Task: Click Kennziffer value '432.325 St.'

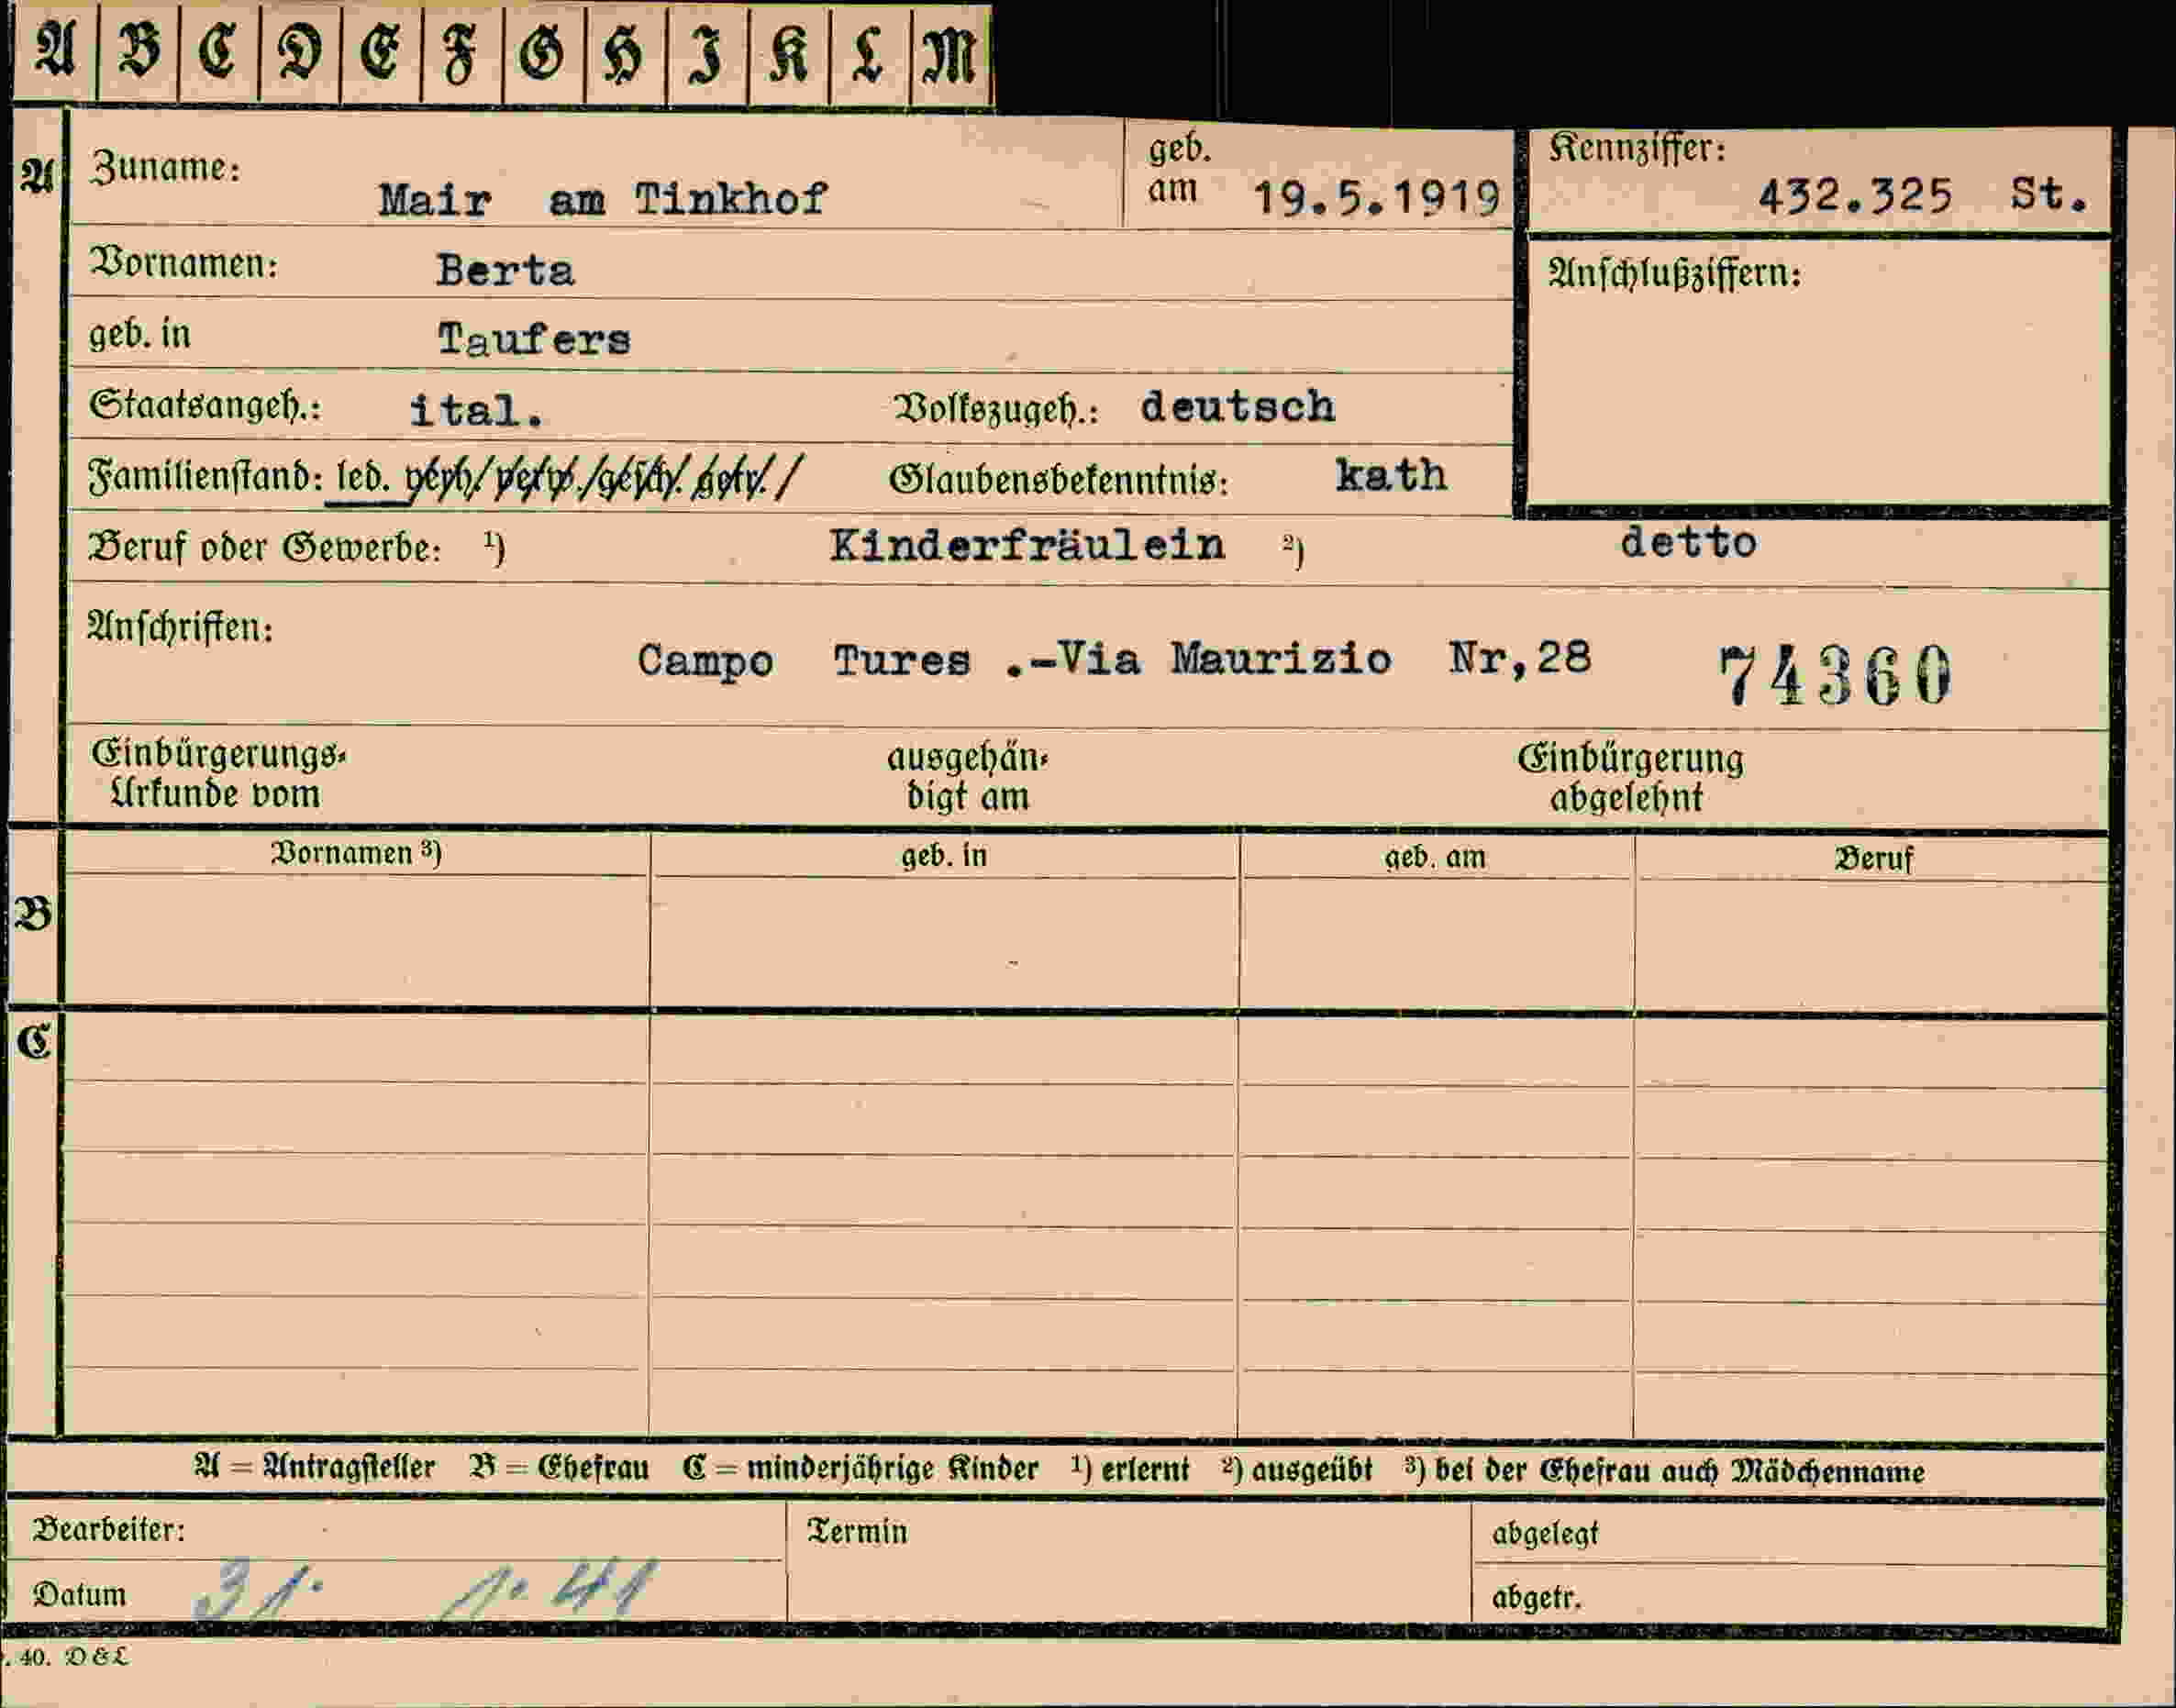Action: tap(1923, 195)
